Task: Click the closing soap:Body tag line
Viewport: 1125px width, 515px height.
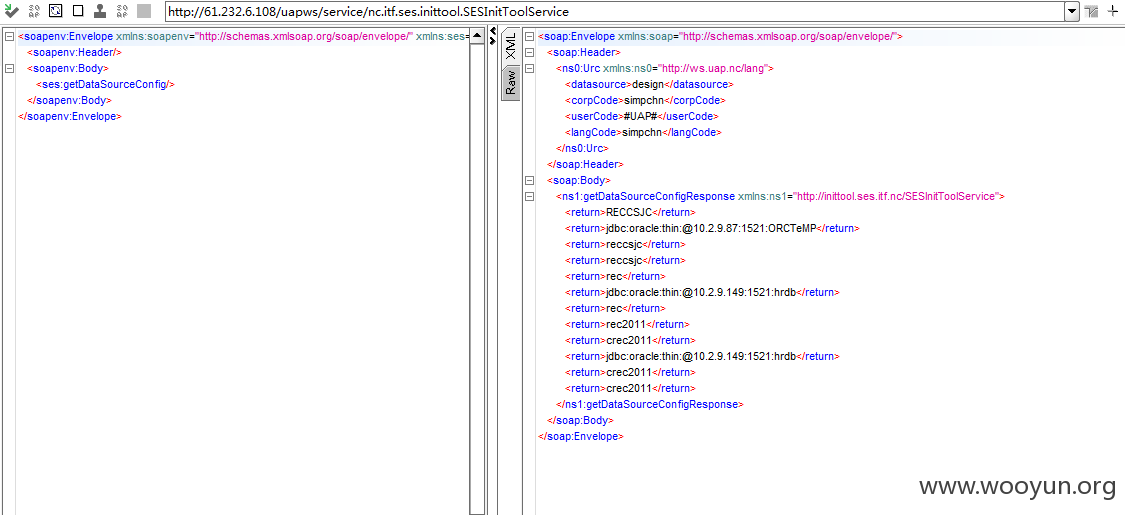Action: click(580, 420)
